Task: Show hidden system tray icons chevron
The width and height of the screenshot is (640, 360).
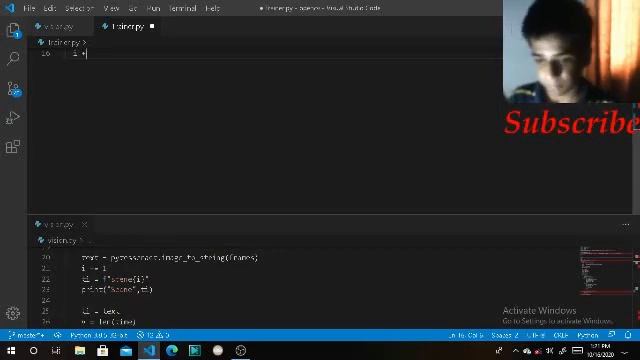Action: (516, 351)
